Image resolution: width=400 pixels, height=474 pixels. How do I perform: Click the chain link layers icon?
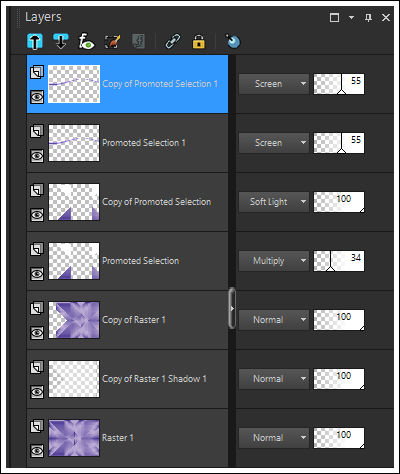click(x=173, y=42)
